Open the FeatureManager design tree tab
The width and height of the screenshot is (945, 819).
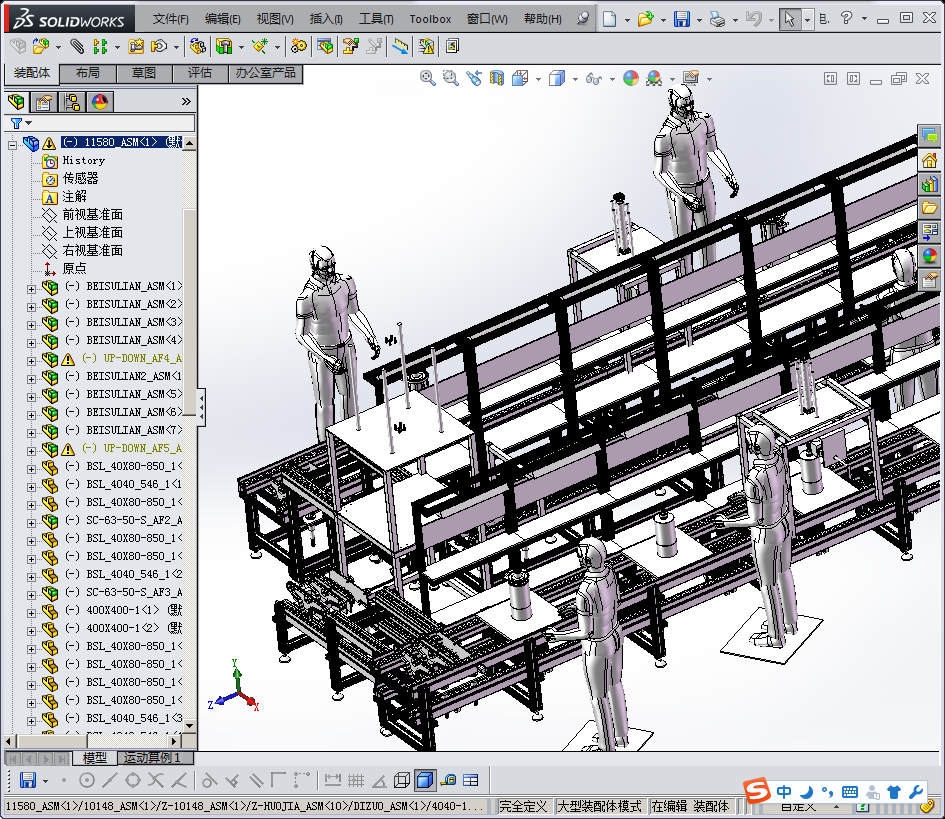tap(16, 101)
